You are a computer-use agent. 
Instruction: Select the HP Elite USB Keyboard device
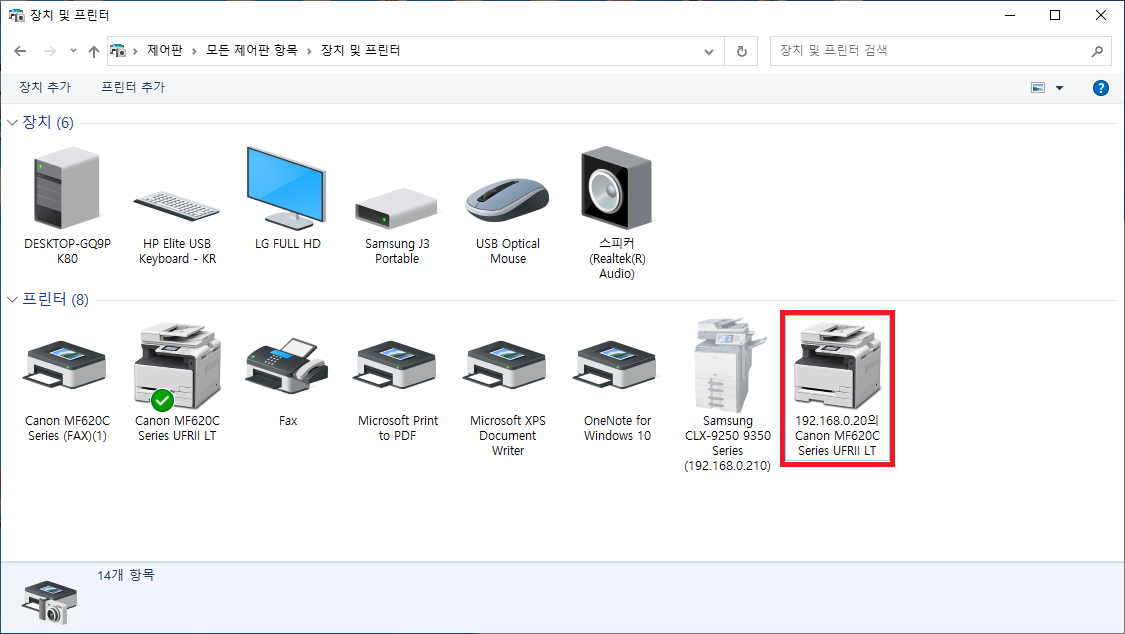(177, 206)
